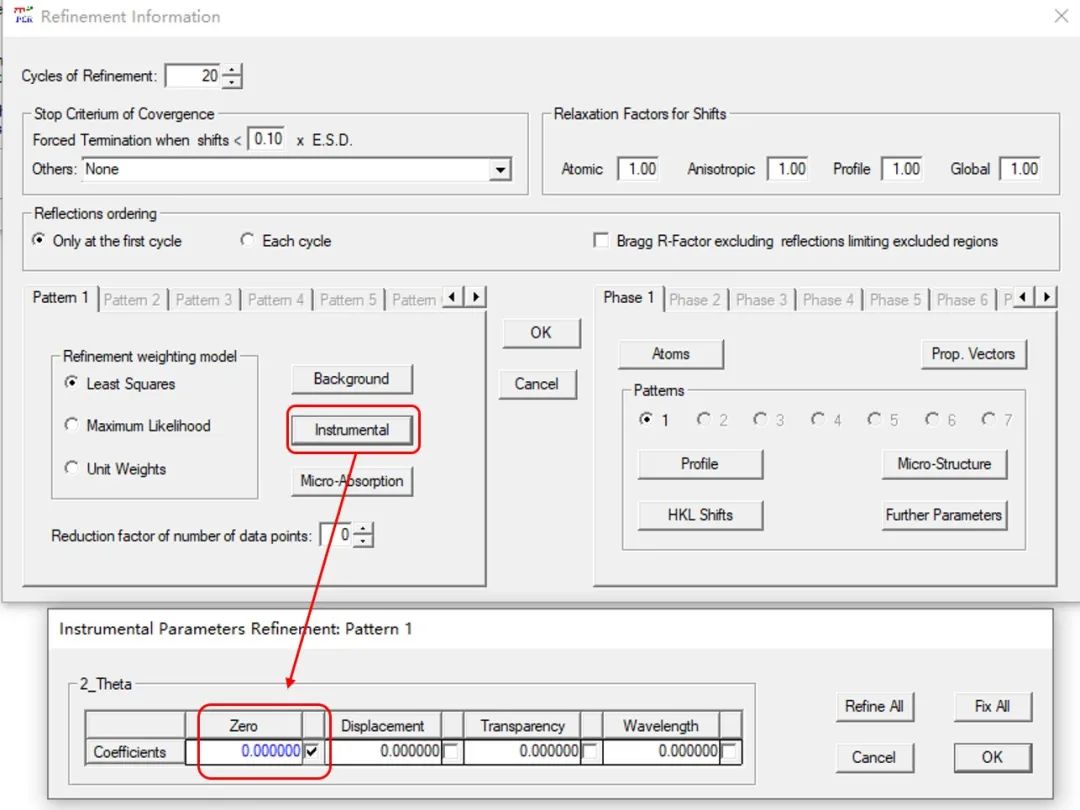Check the Displacement refine checkbox
The height and width of the screenshot is (810, 1080).
click(x=452, y=752)
